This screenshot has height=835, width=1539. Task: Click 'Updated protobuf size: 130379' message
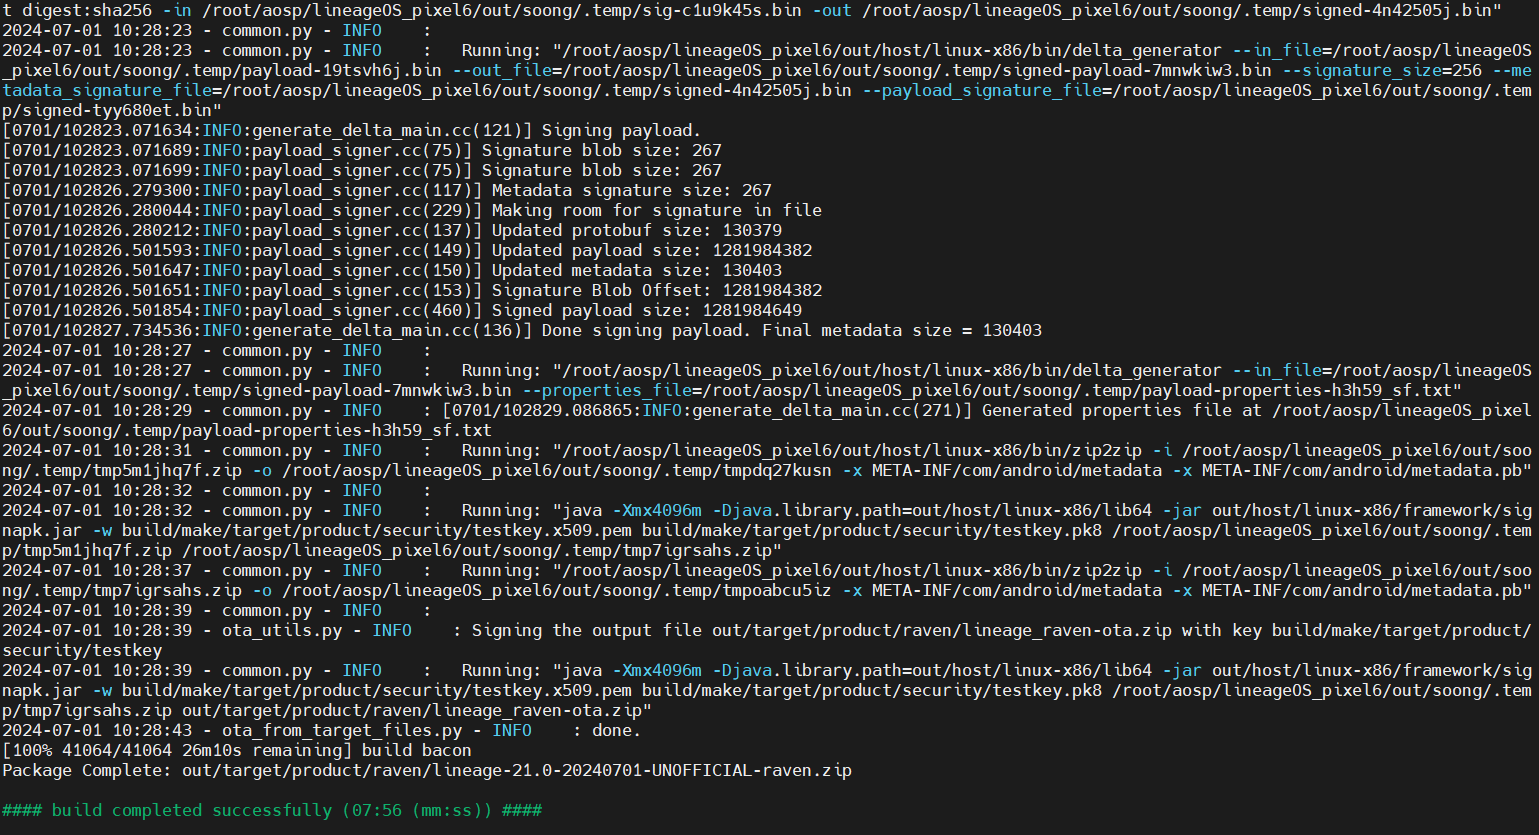(637, 230)
